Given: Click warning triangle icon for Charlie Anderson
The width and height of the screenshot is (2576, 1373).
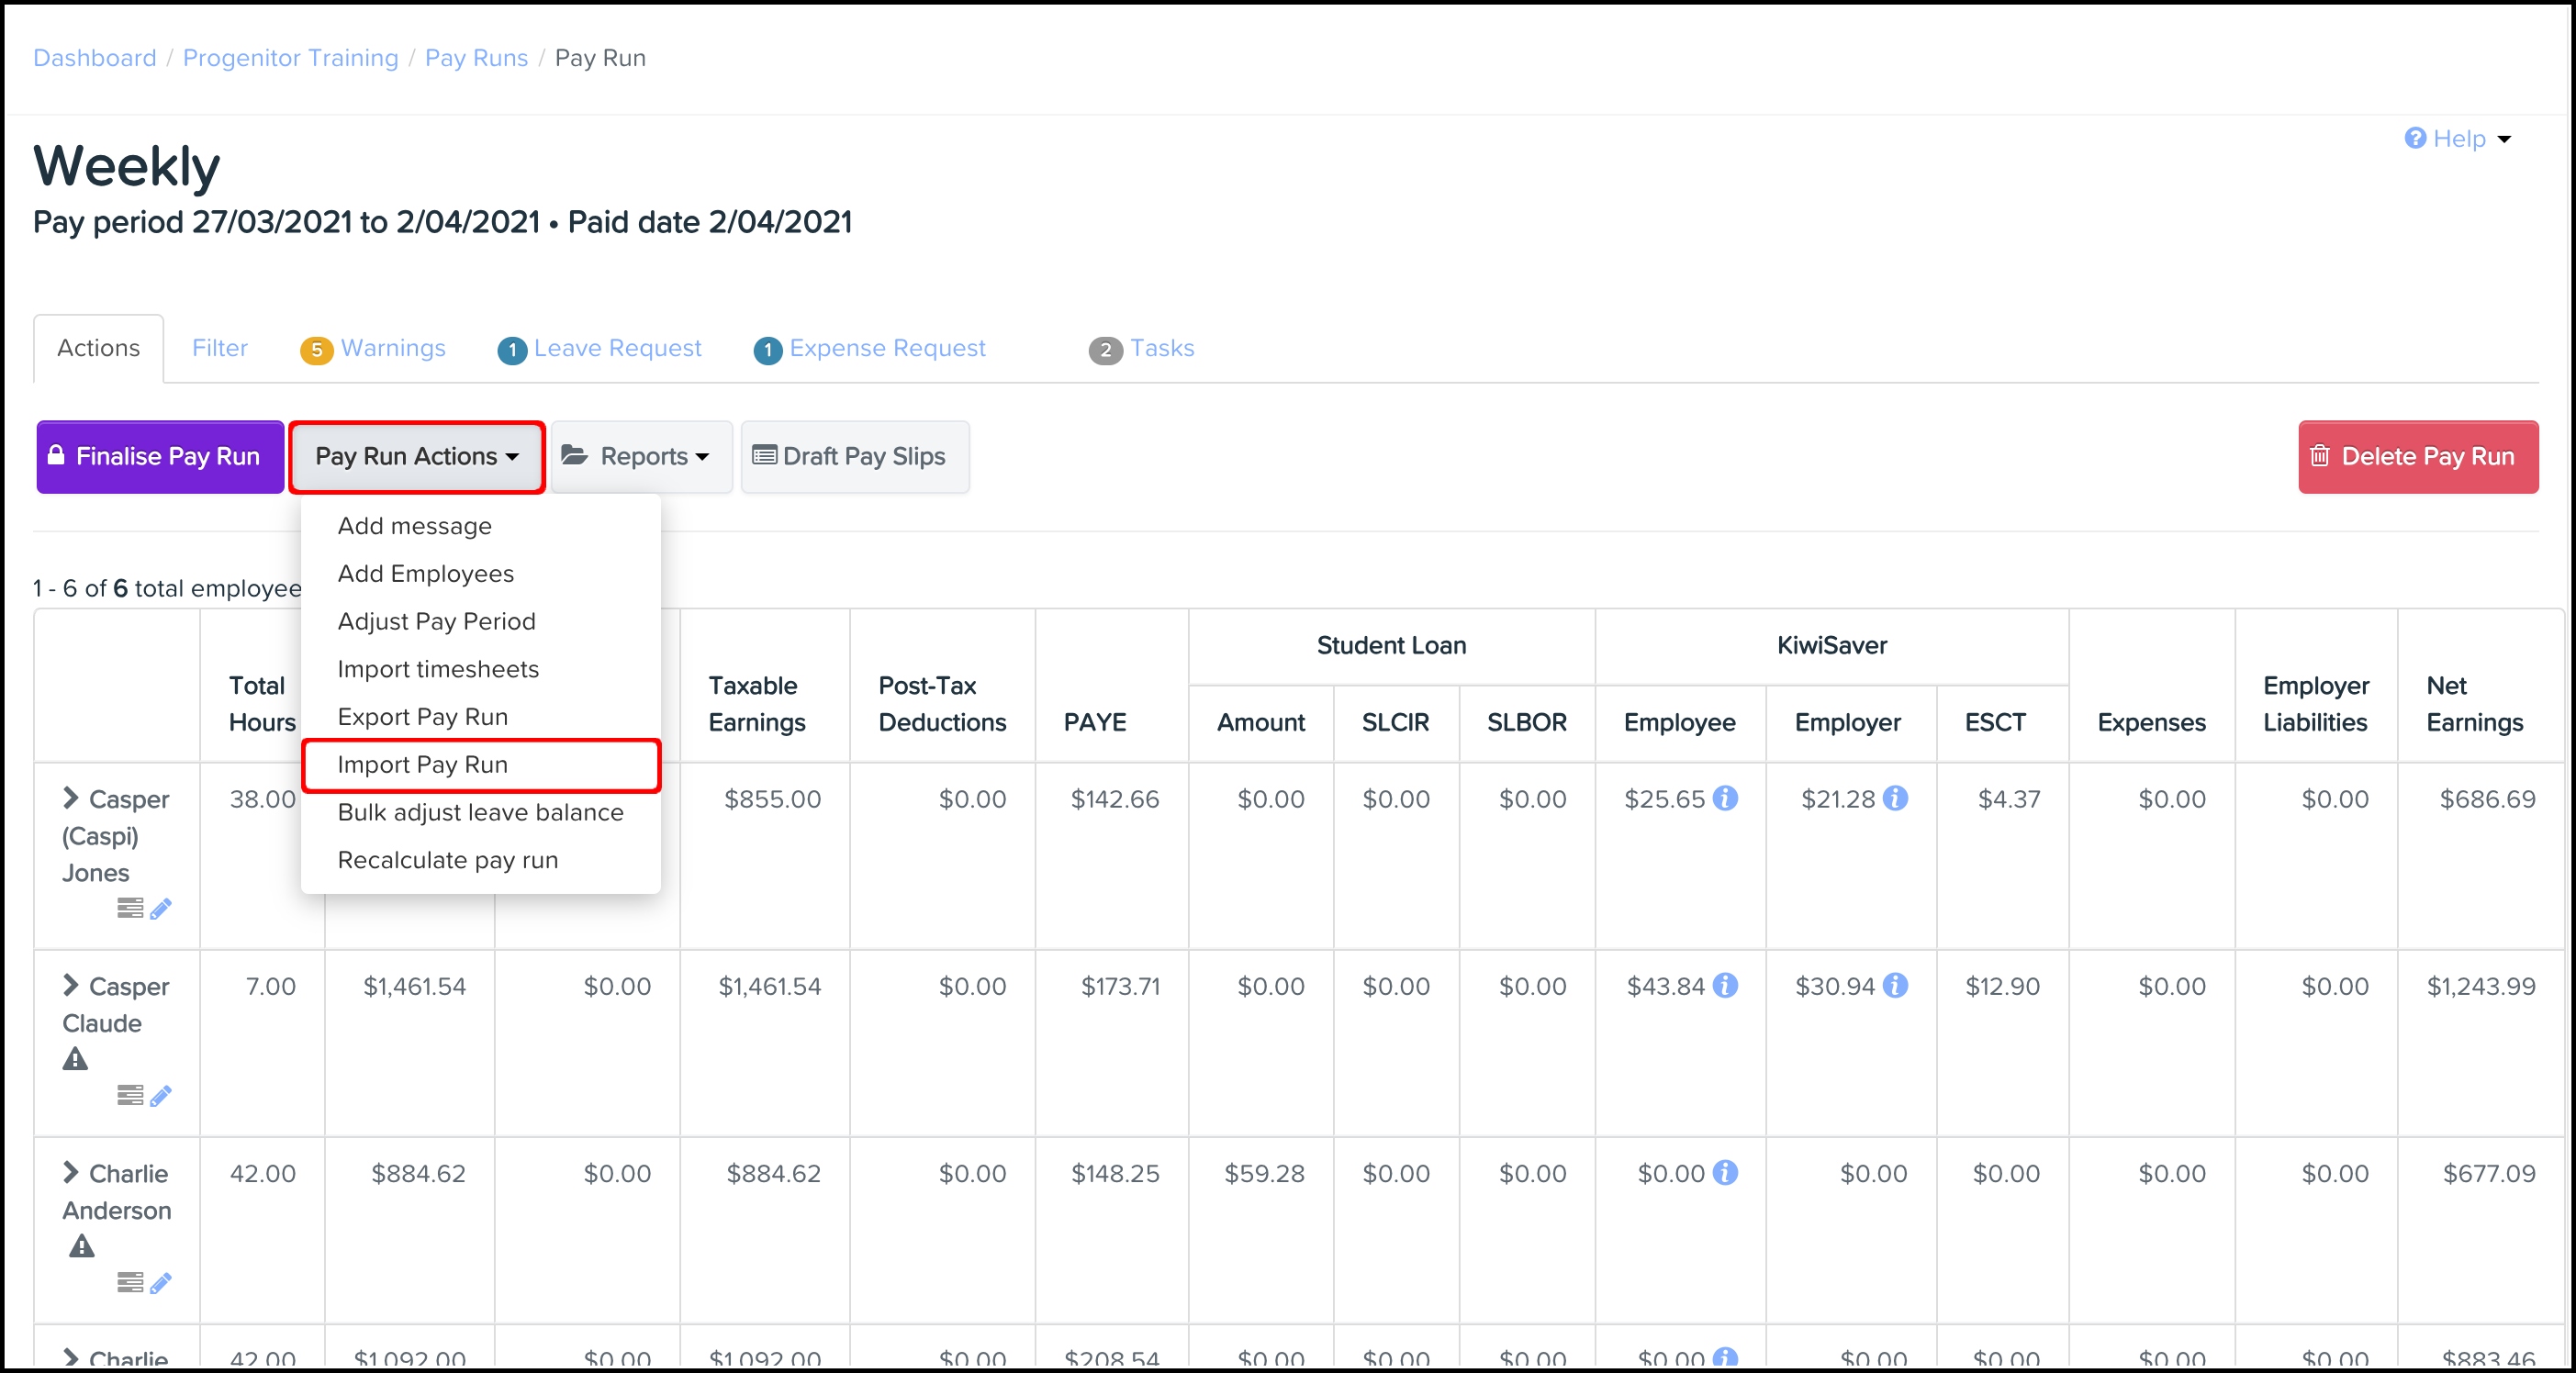Looking at the screenshot, I should (x=82, y=1246).
